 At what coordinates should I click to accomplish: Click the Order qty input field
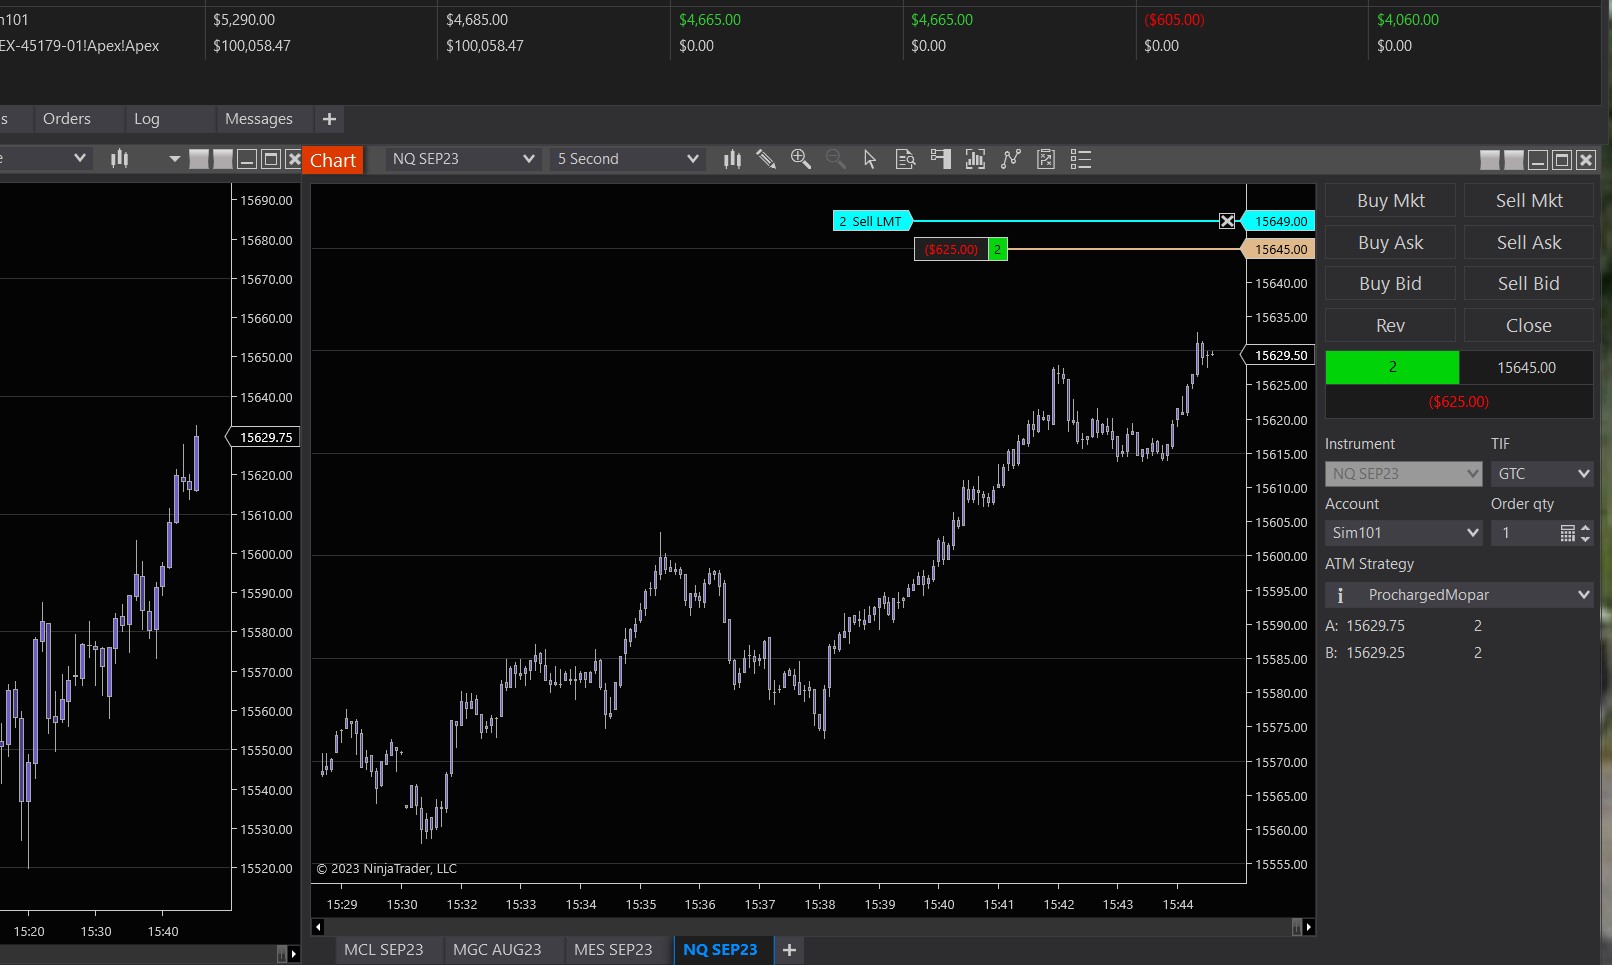point(1524,533)
